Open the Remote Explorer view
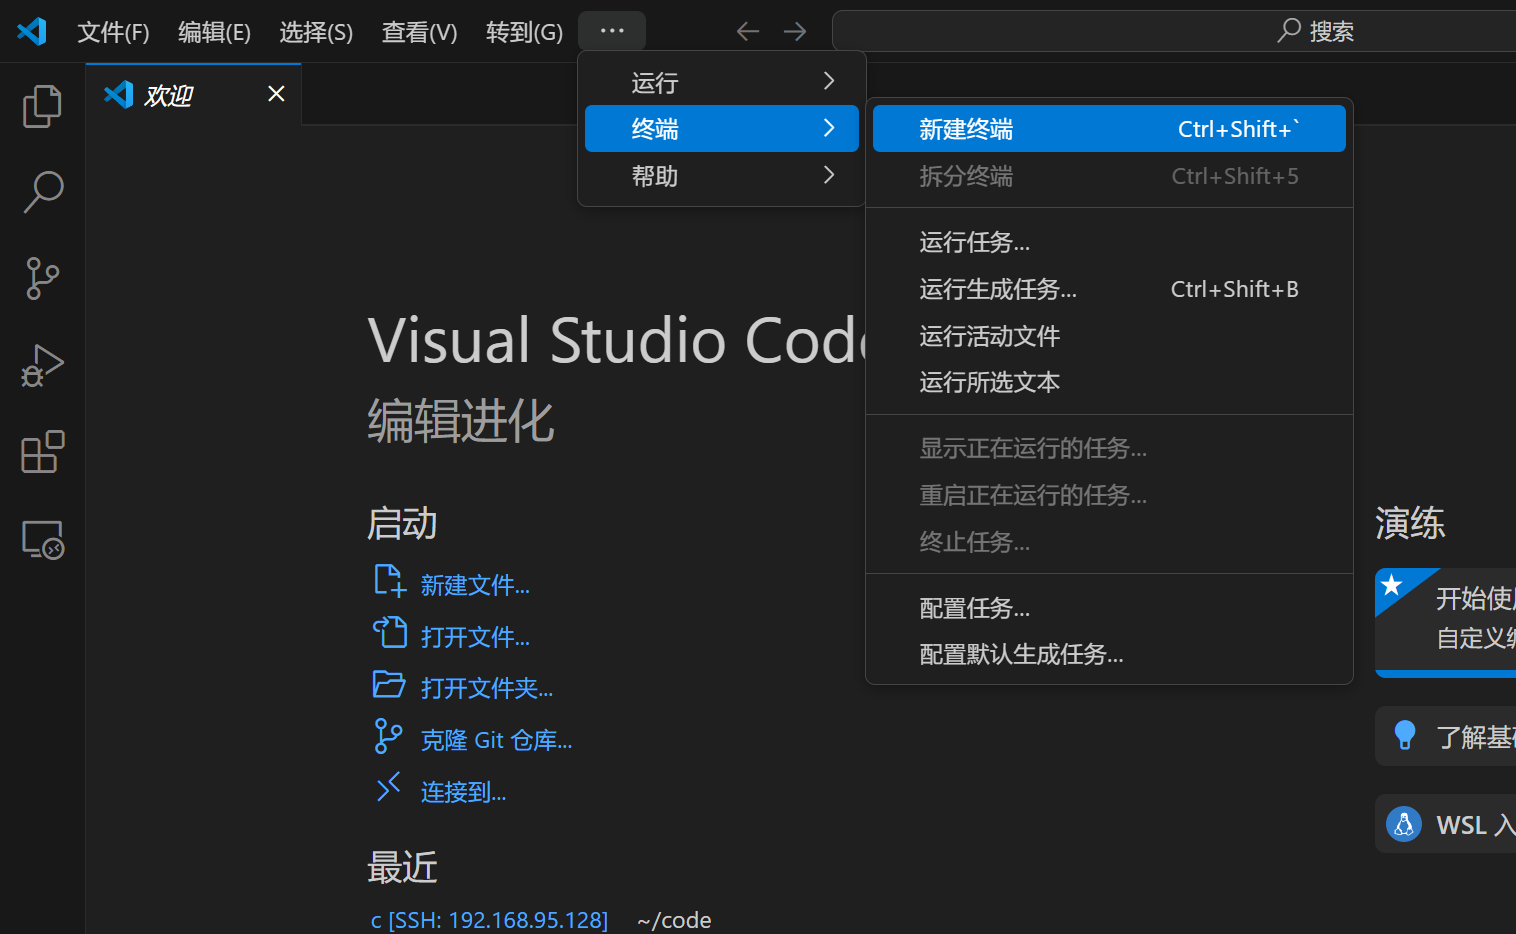1516x934 pixels. tap(42, 540)
